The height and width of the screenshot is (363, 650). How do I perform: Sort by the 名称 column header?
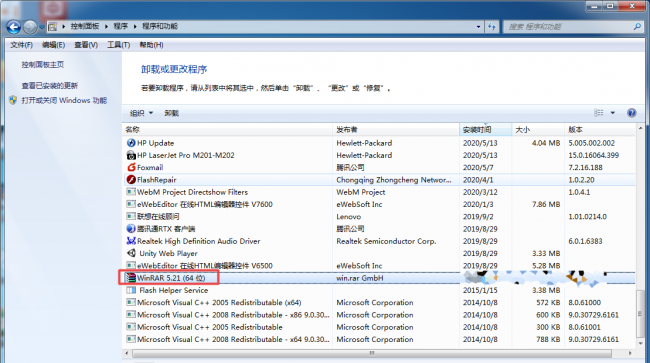click(x=228, y=130)
